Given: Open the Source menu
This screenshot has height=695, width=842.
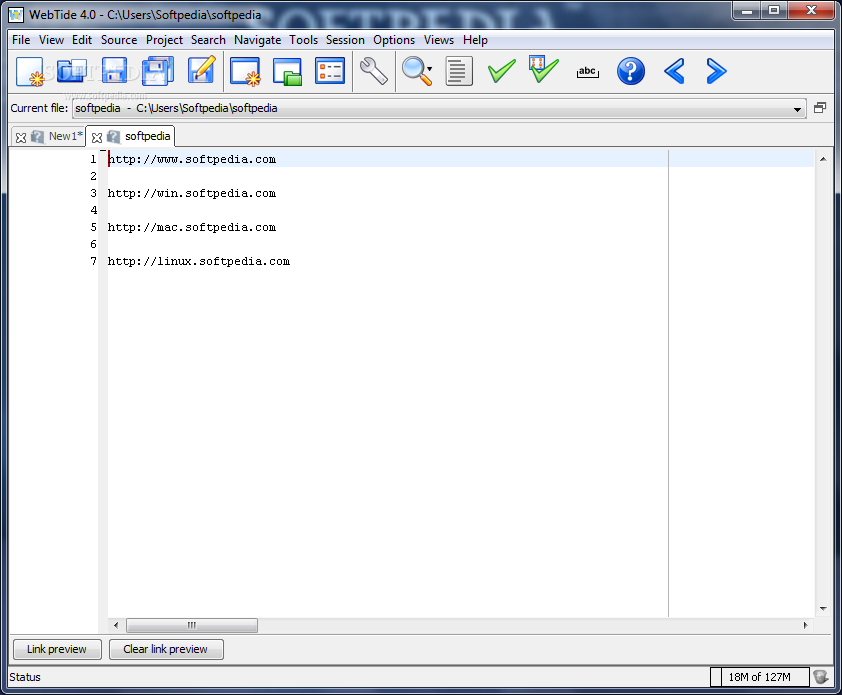Looking at the screenshot, I should point(119,40).
